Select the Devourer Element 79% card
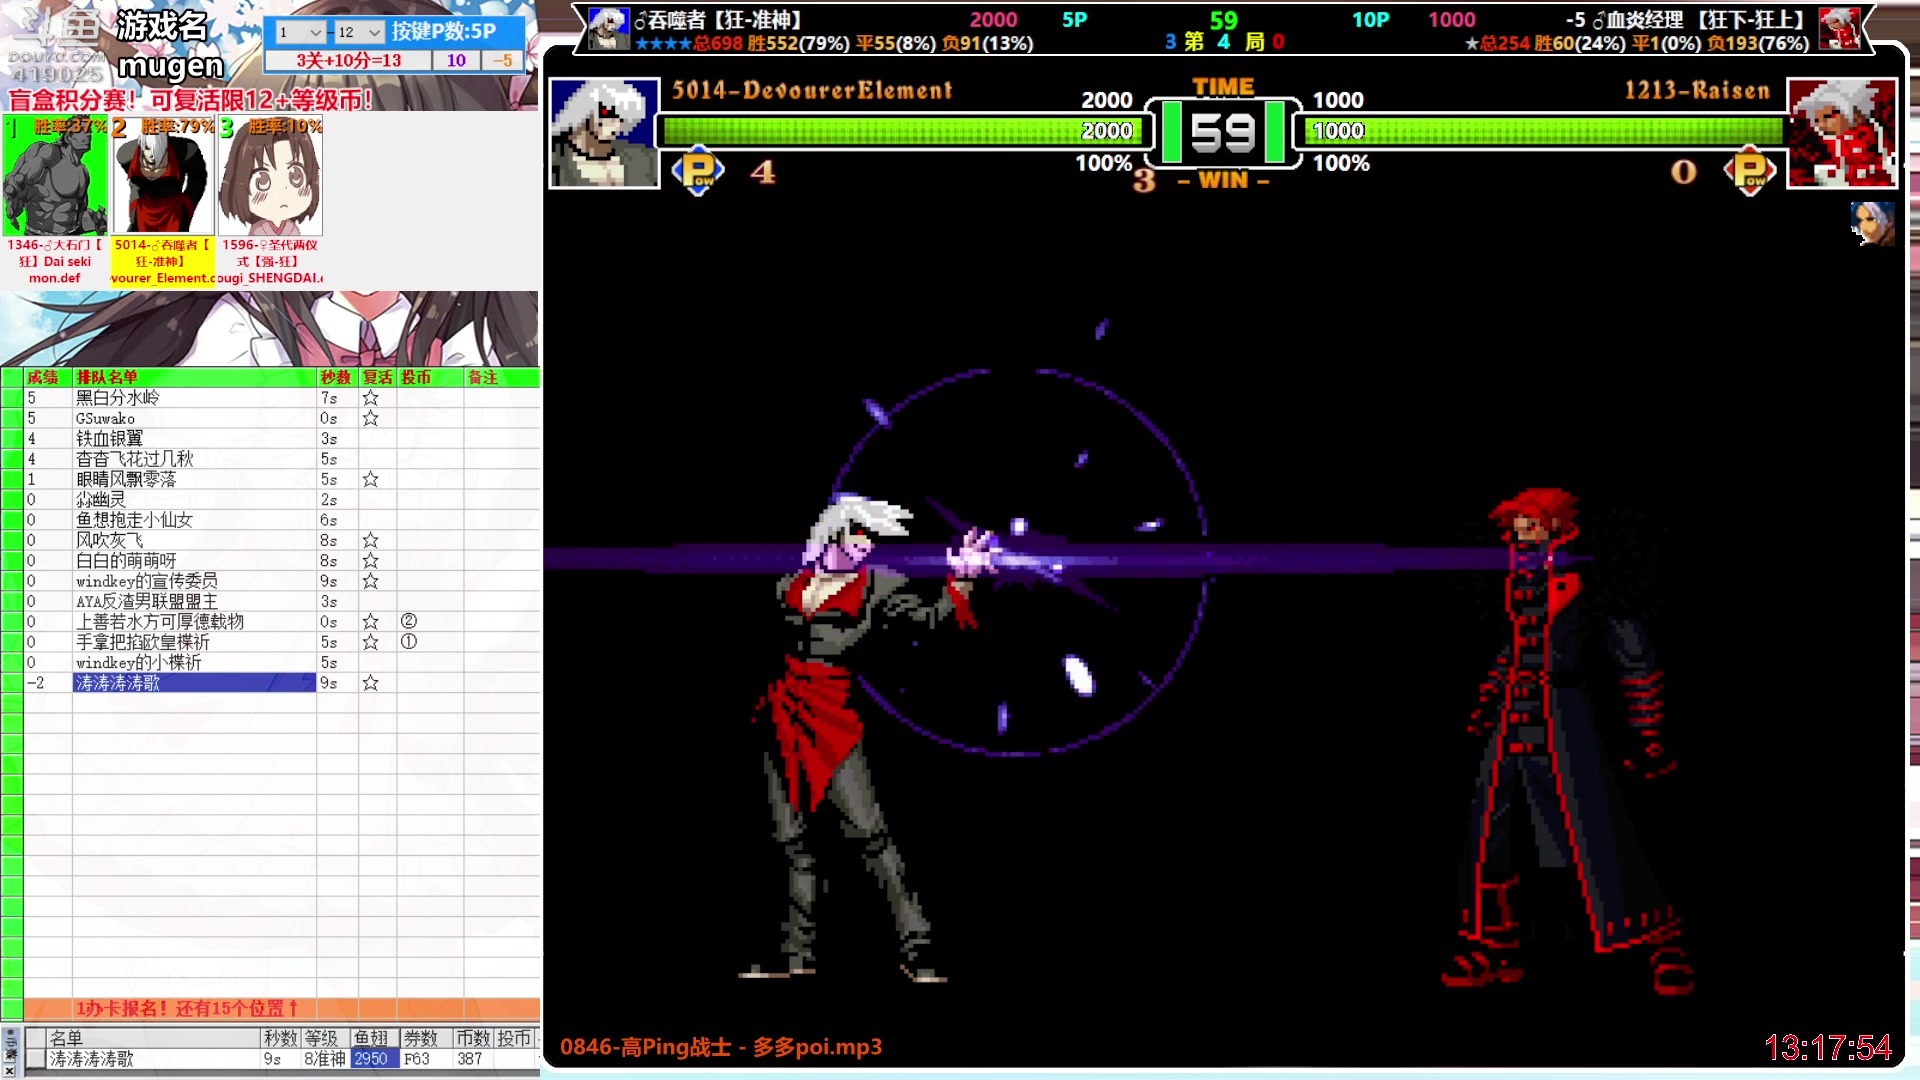 [x=163, y=177]
